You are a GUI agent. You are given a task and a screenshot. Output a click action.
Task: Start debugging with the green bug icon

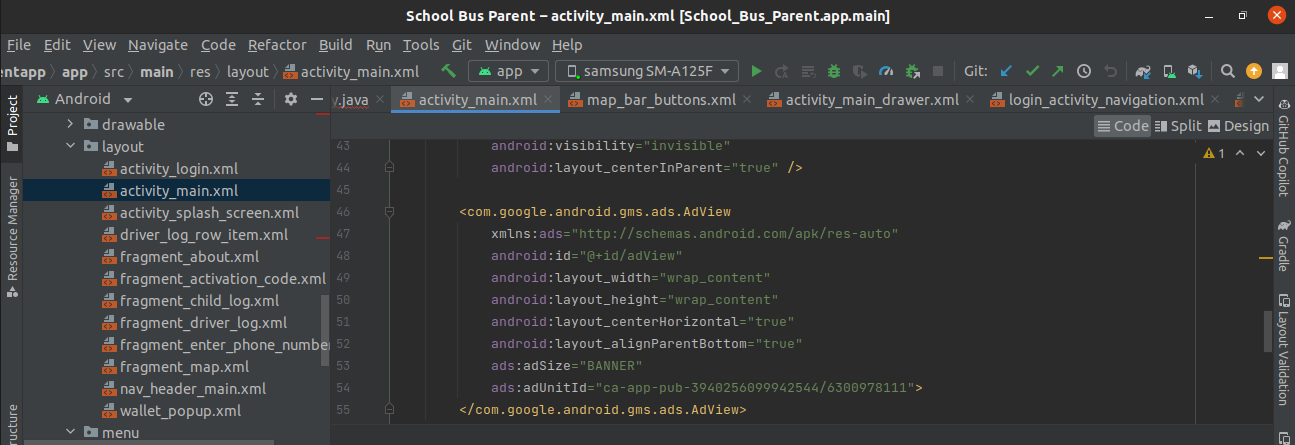pos(834,71)
